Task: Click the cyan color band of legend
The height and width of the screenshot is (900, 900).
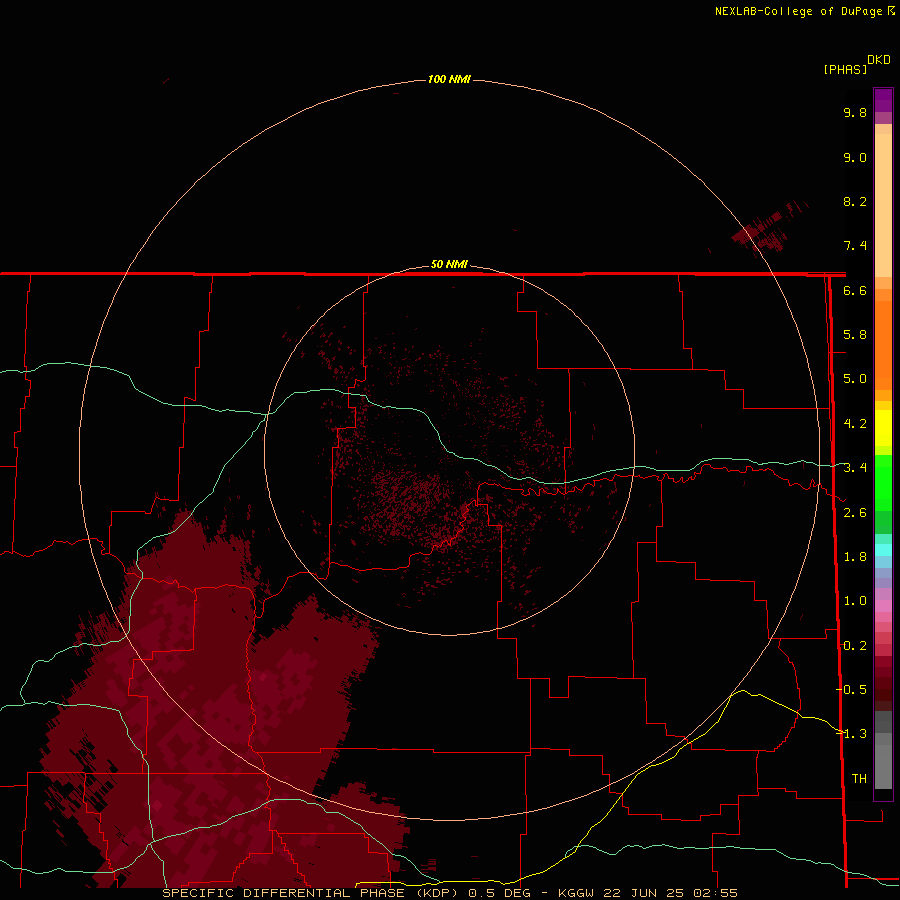Action: tap(883, 550)
